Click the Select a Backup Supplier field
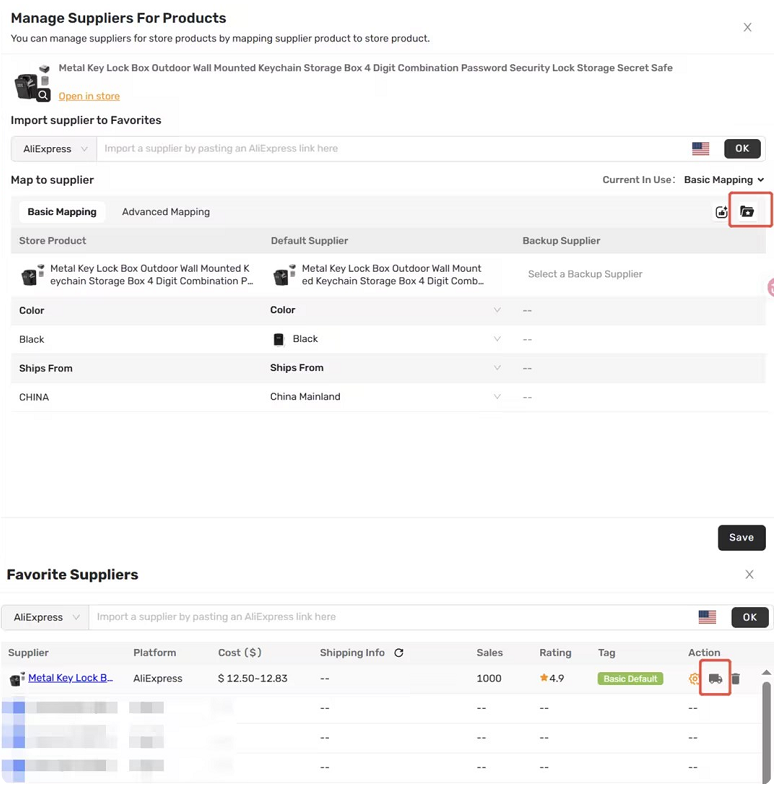 585,274
